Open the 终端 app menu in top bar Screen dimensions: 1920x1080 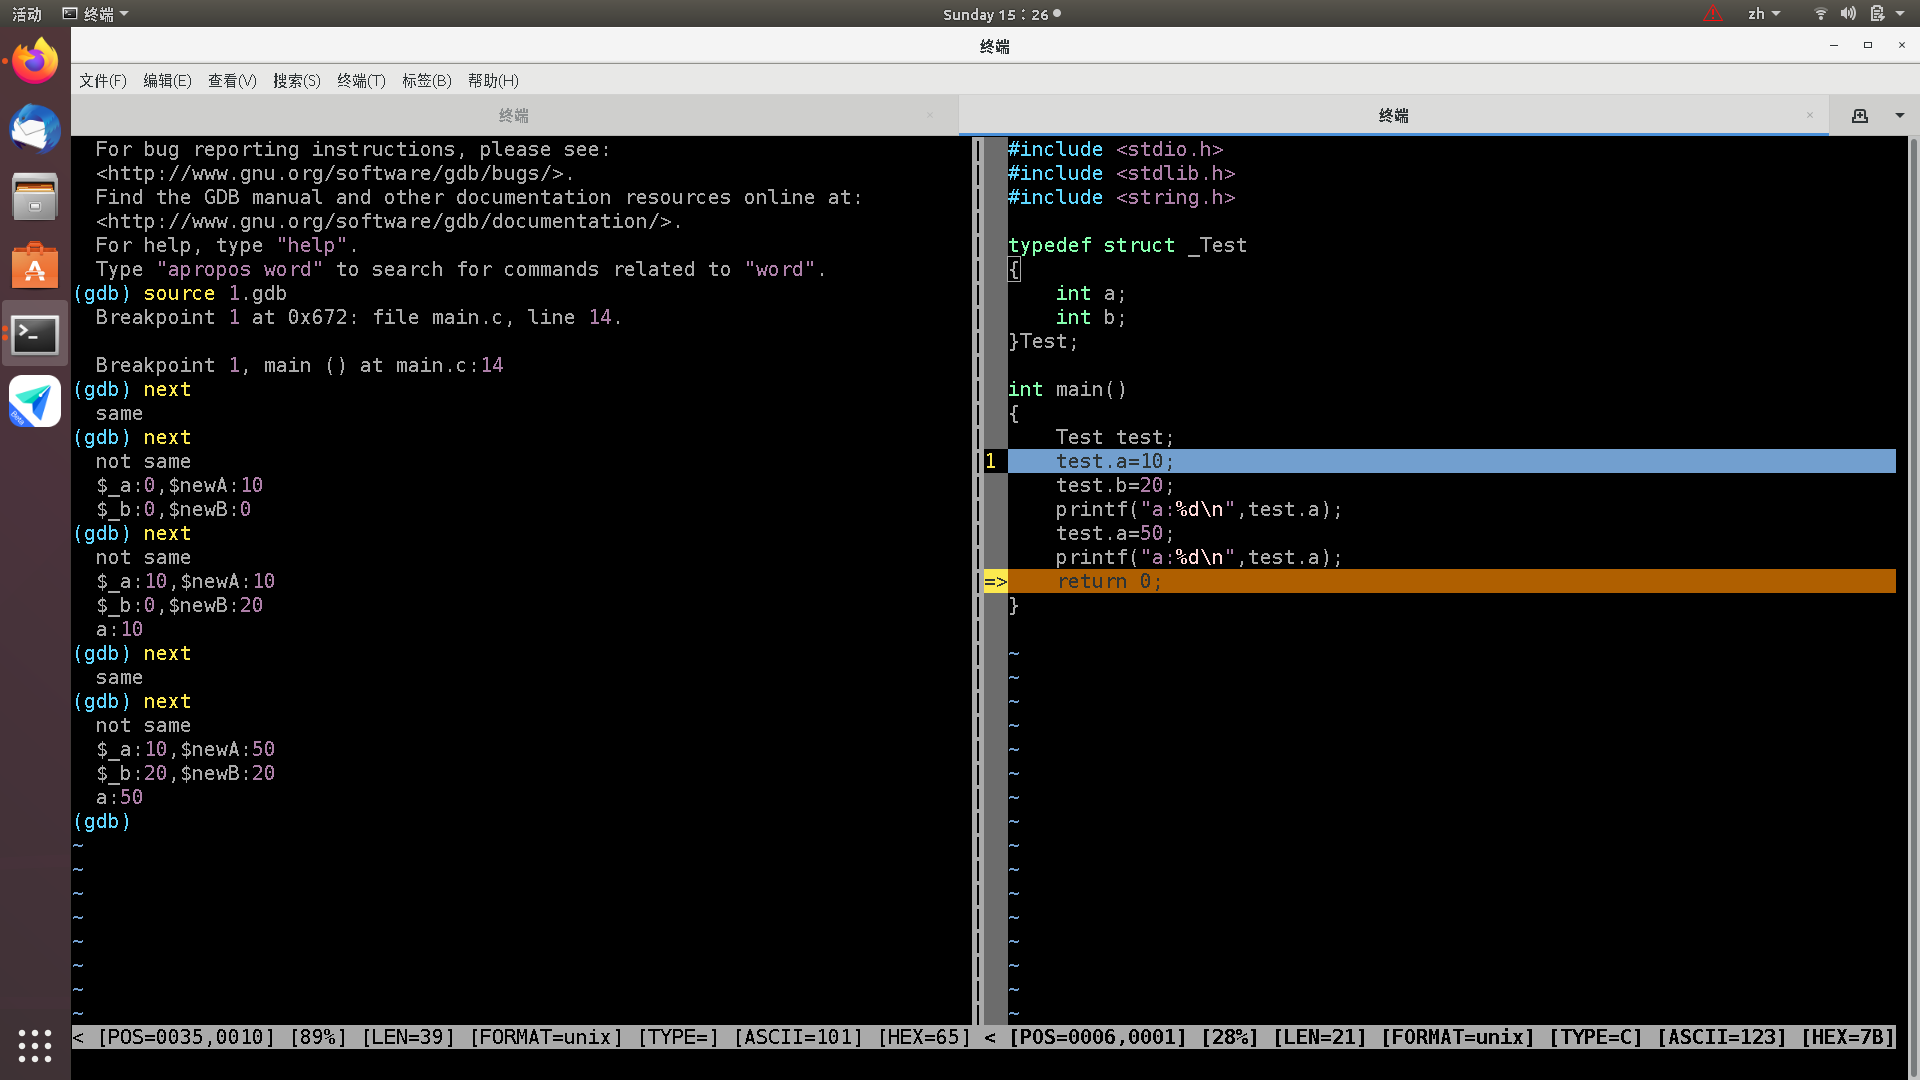click(96, 14)
